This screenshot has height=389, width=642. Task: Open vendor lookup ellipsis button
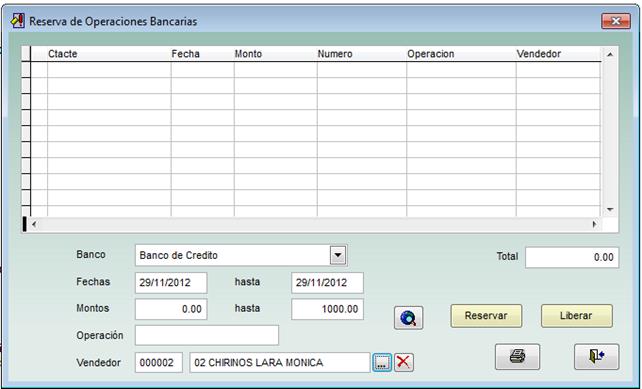pyautogui.click(x=382, y=362)
